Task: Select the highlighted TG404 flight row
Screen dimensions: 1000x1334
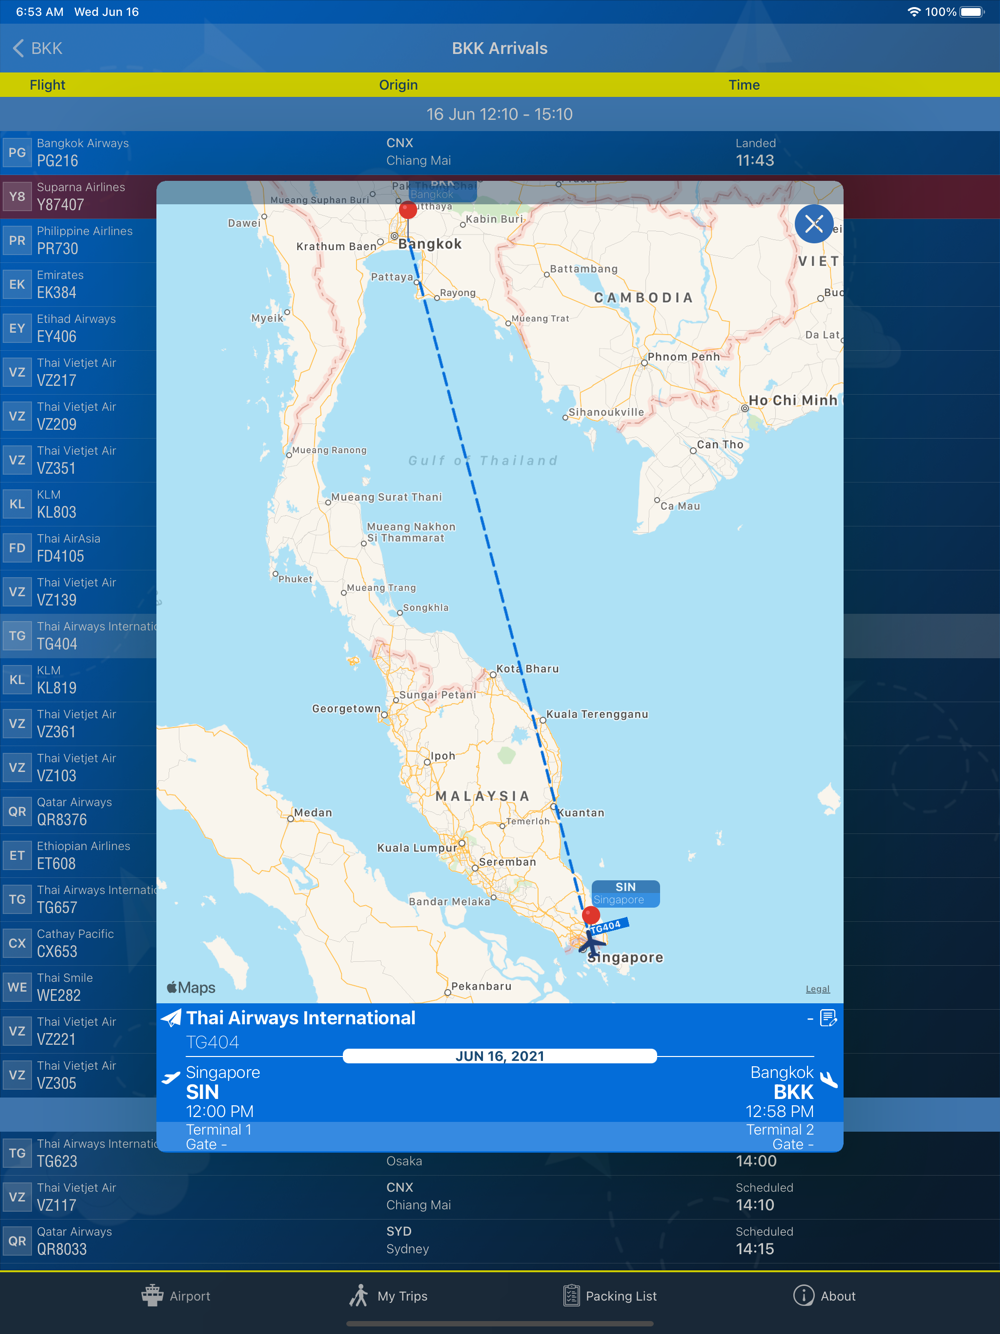Action: pos(78,637)
